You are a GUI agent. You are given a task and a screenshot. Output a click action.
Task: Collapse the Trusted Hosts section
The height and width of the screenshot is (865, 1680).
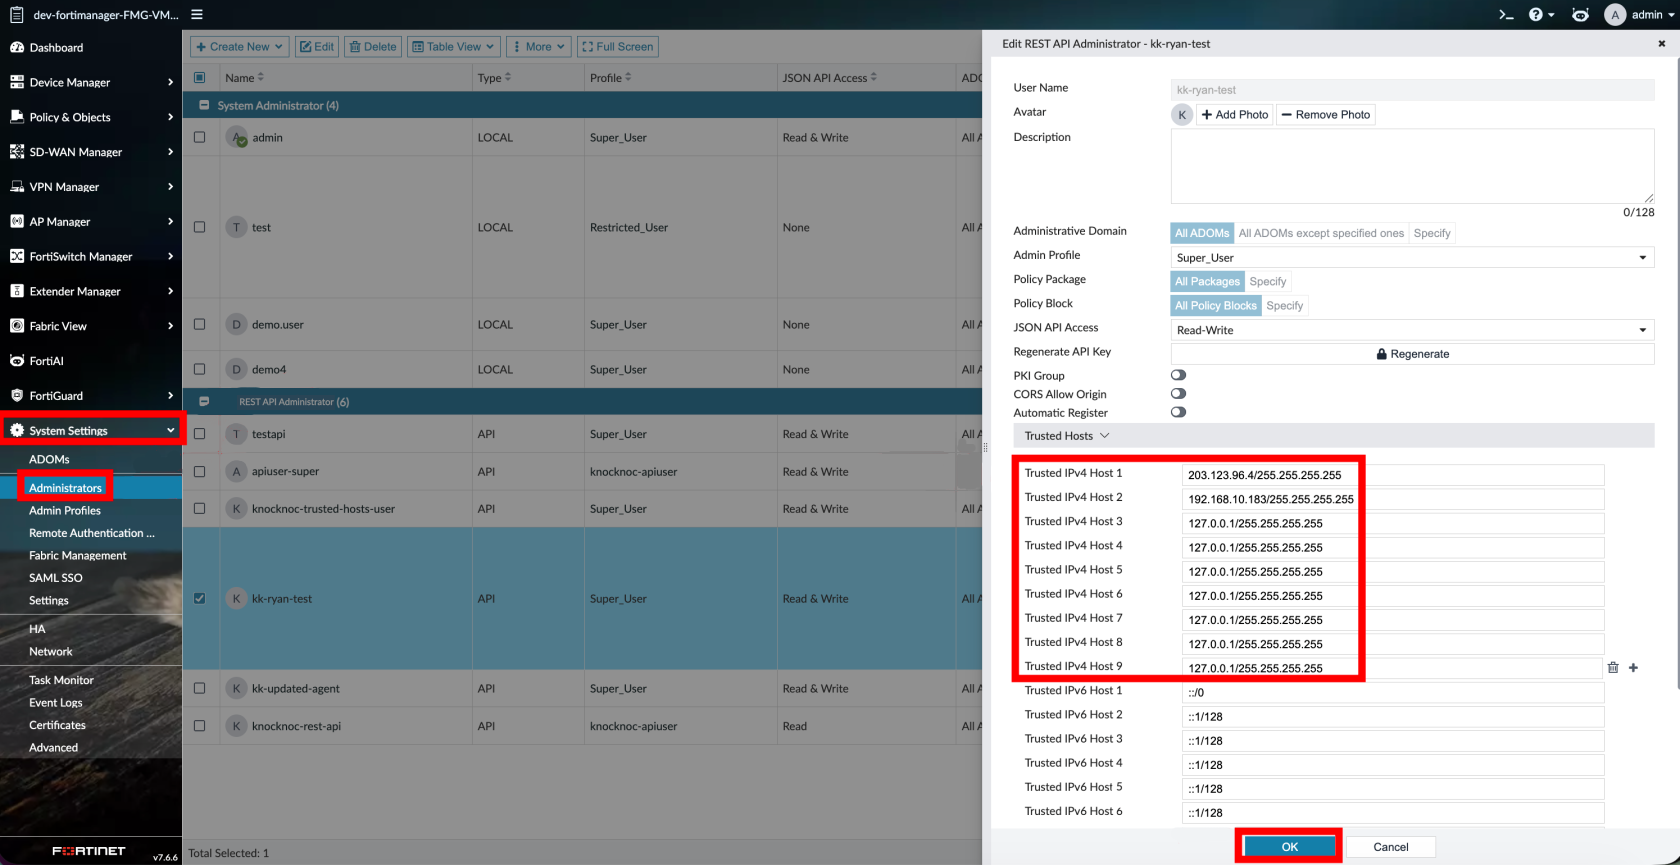pyautogui.click(x=1067, y=436)
